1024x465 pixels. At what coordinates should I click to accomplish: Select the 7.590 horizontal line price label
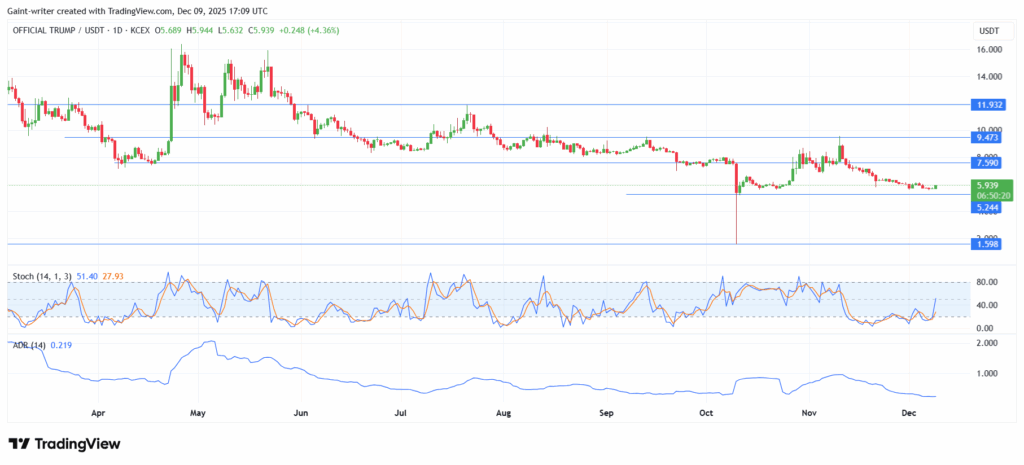[x=987, y=163]
